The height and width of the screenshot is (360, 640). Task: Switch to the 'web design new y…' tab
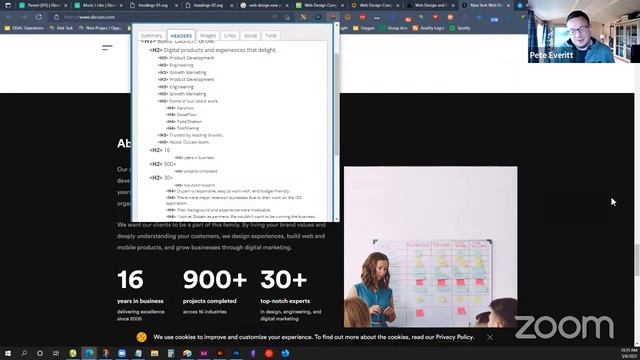[264, 5]
